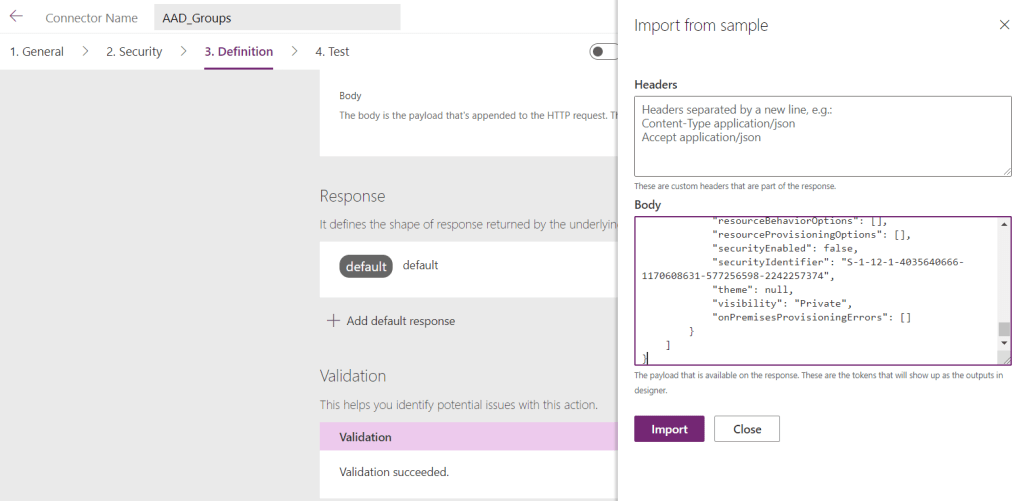Close the Import from sample panel

click(1004, 25)
